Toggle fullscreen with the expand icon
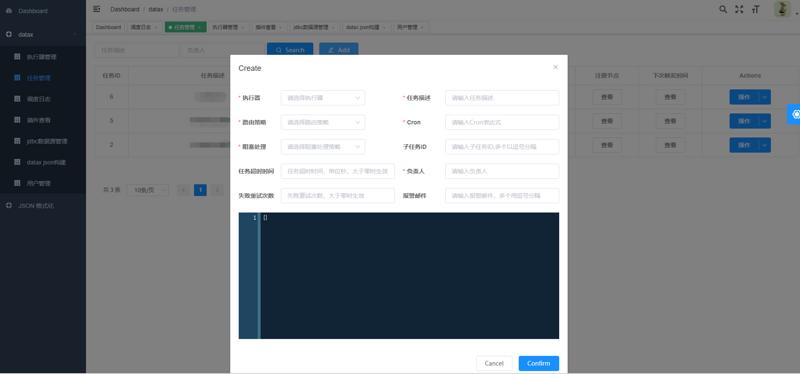This screenshot has width=800, height=374. click(739, 9)
